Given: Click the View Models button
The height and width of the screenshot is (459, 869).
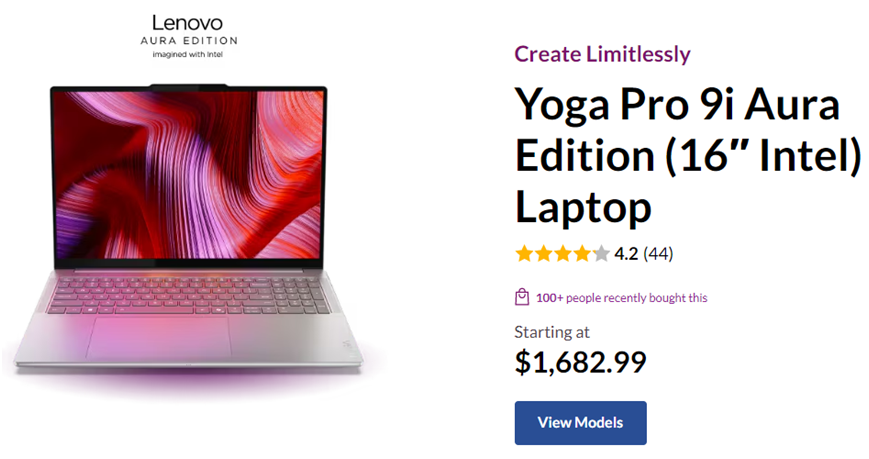Looking at the screenshot, I should tap(580, 422).
